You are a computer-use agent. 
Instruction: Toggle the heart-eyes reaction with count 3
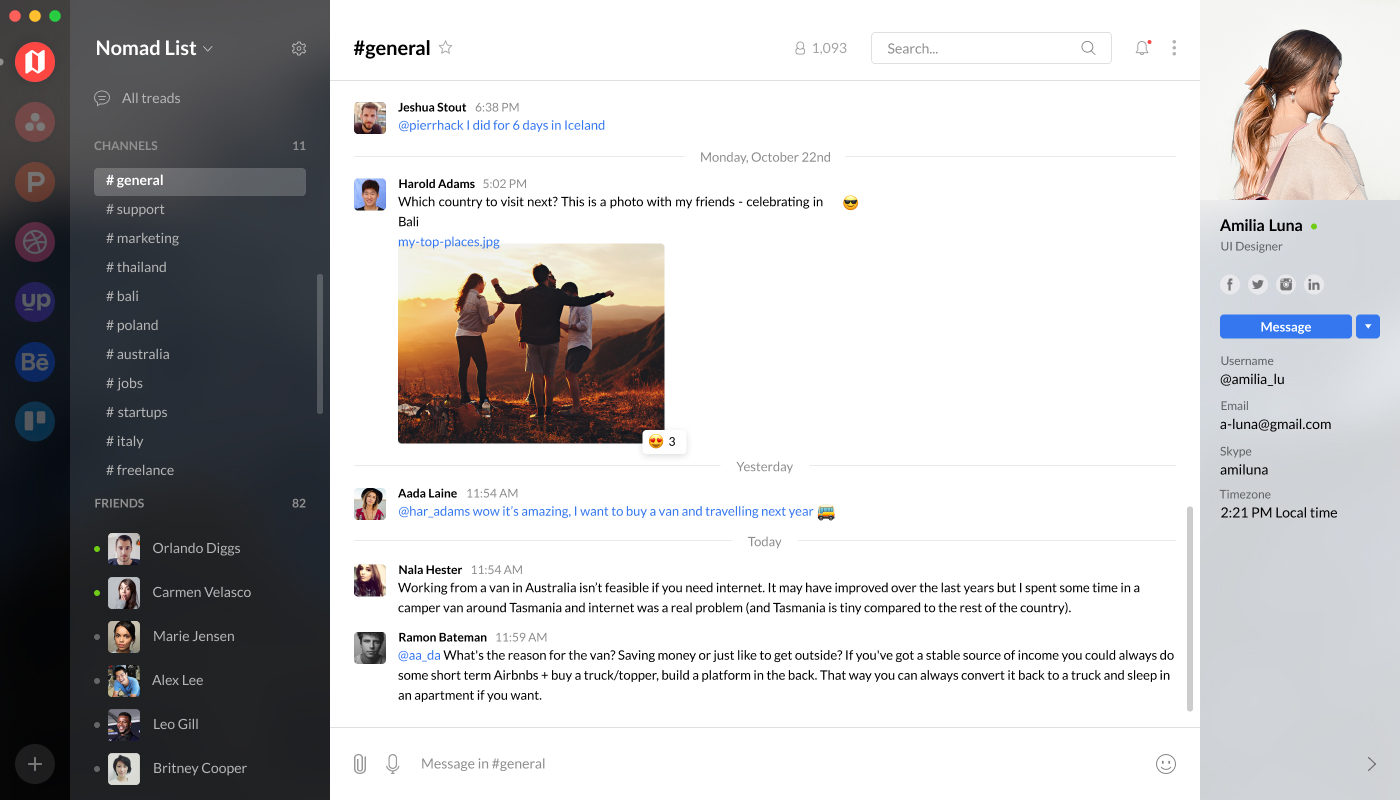pyautogui.click(x=664, y=441)
